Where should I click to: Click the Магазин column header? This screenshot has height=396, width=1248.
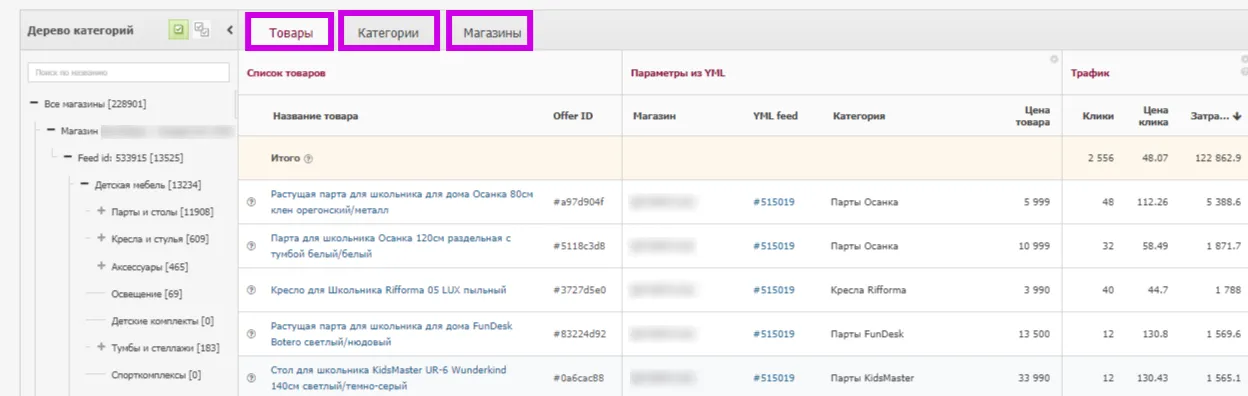(655, 116)
